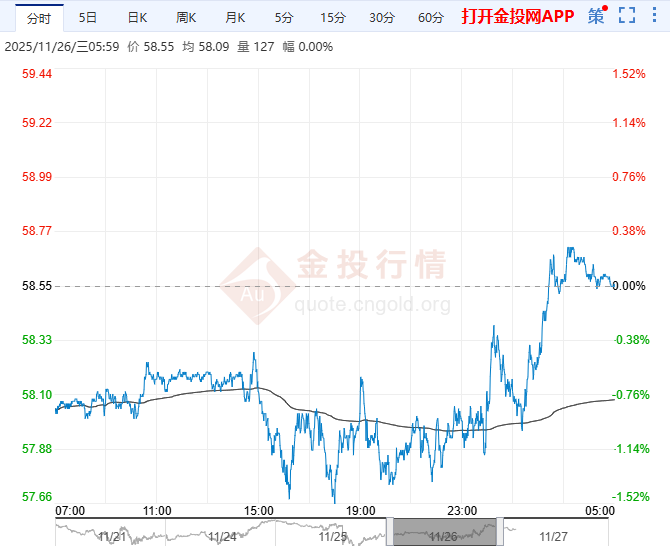Viewport: 670px width, 546px height.
Task: Click the 05:00 time axis label
Action: [600, 511]
